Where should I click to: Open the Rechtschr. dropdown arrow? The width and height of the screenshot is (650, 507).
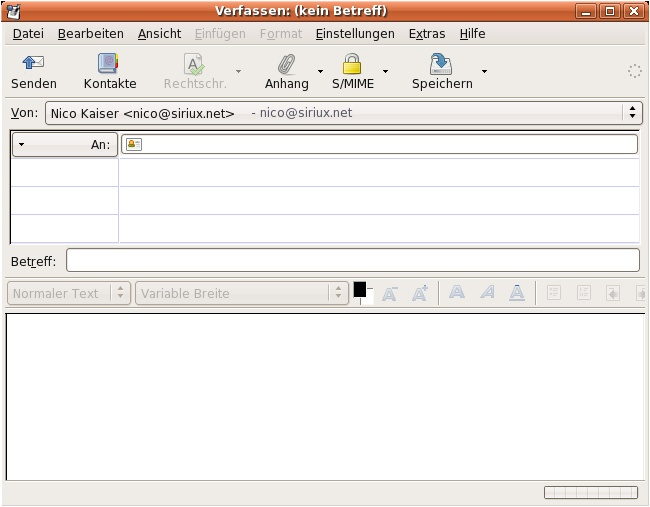(238, 71)
